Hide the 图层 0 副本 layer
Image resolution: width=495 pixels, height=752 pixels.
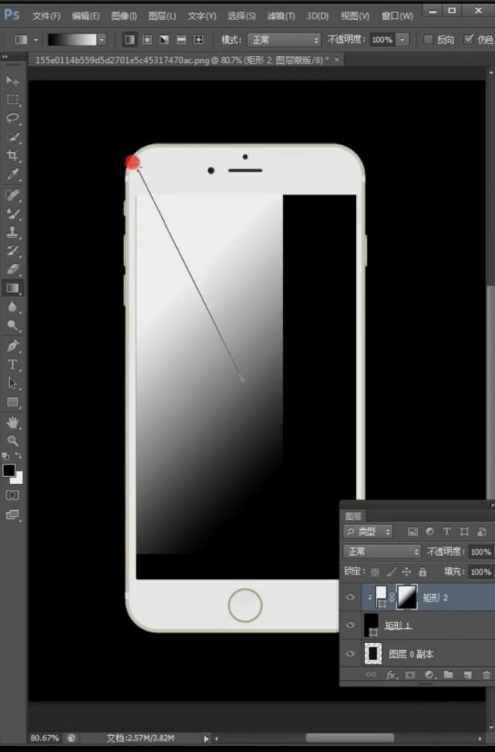[x=351, y=654]
